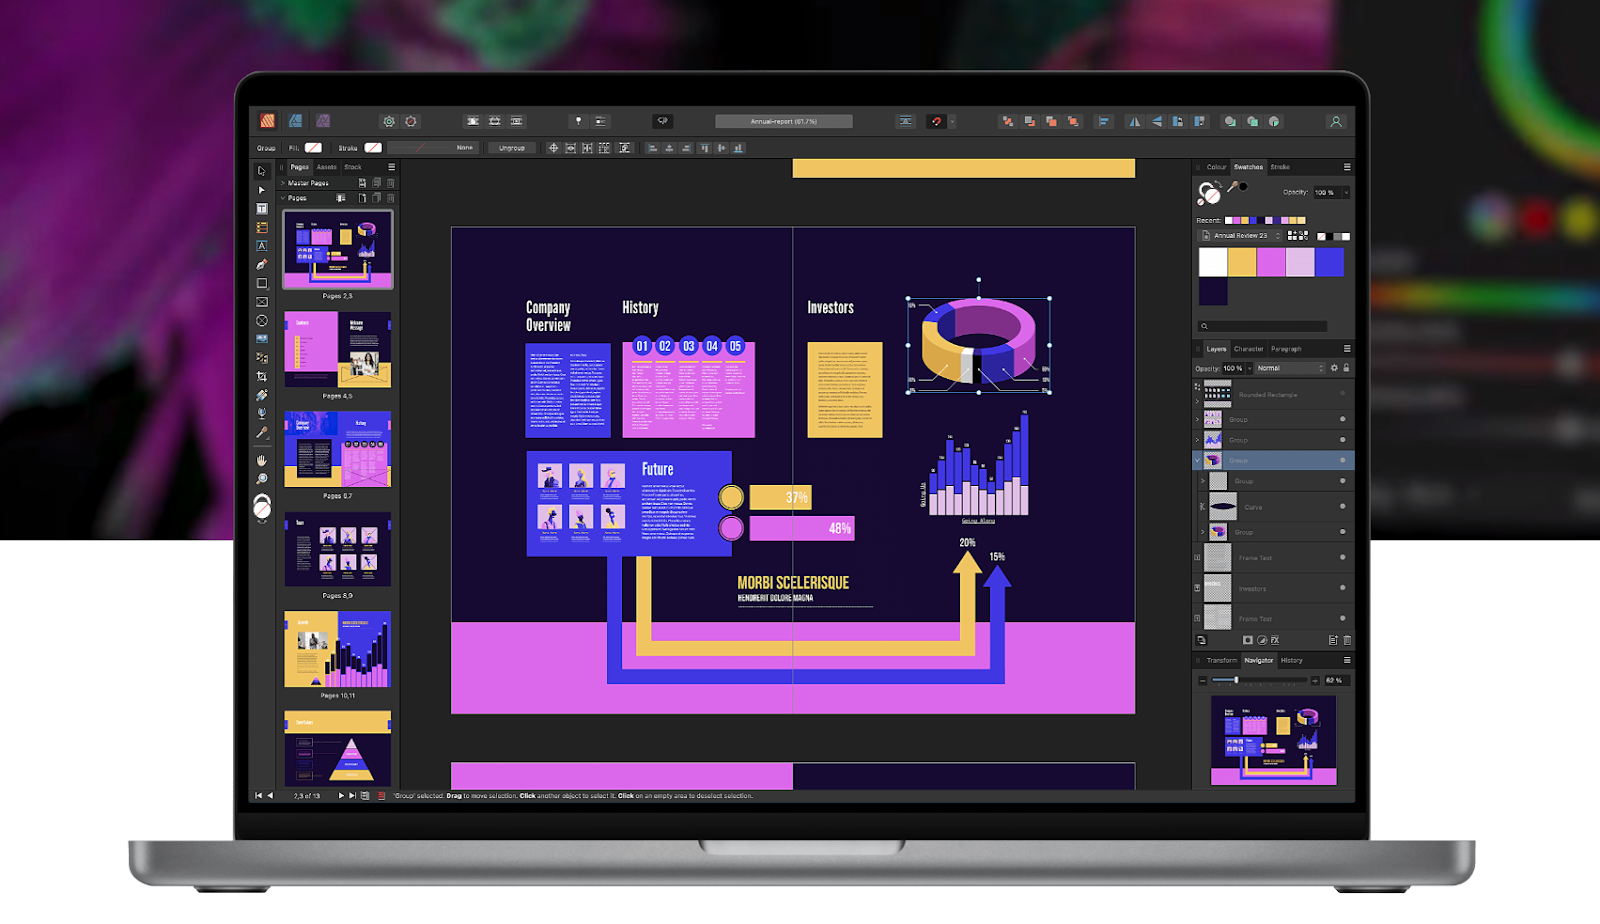Open the blend mode Normal dropdown
Image resolution: width=1600 pixels, height=924 pixels.
pos(1290,368)
